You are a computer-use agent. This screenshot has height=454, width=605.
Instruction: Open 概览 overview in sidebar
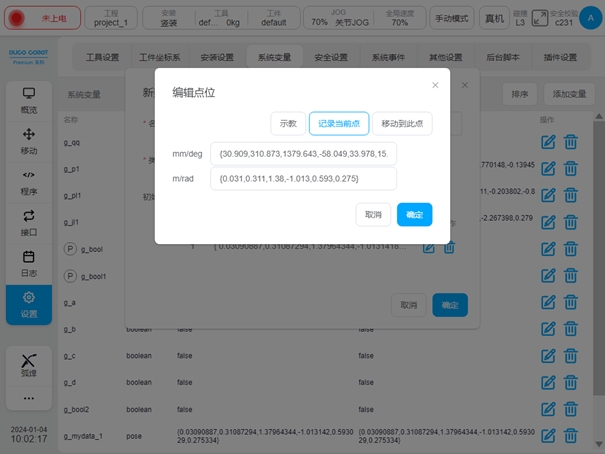click(x=29, y=101)
